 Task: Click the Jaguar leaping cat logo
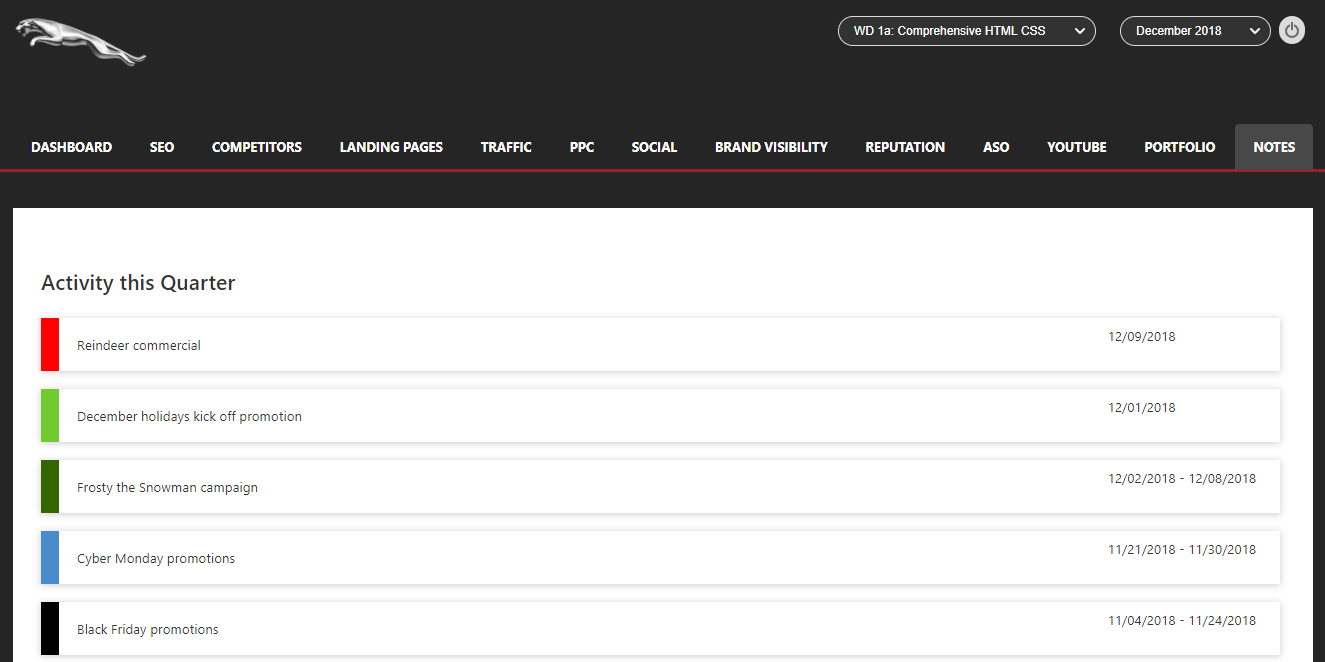coord(80,41)
